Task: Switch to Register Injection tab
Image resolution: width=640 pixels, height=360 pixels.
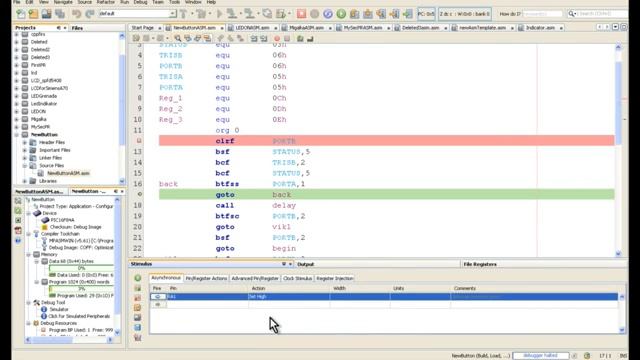Action: (335, 278)
